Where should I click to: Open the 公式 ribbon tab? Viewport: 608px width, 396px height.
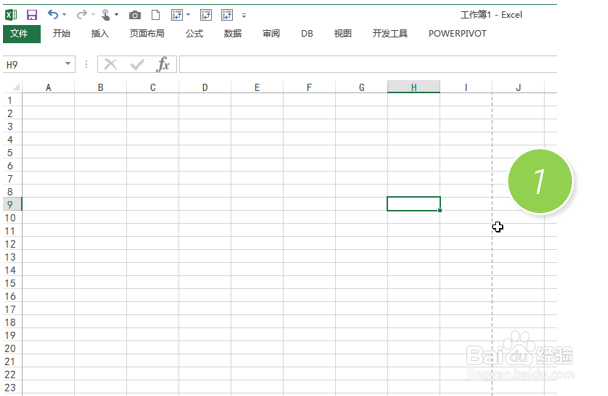194,34
